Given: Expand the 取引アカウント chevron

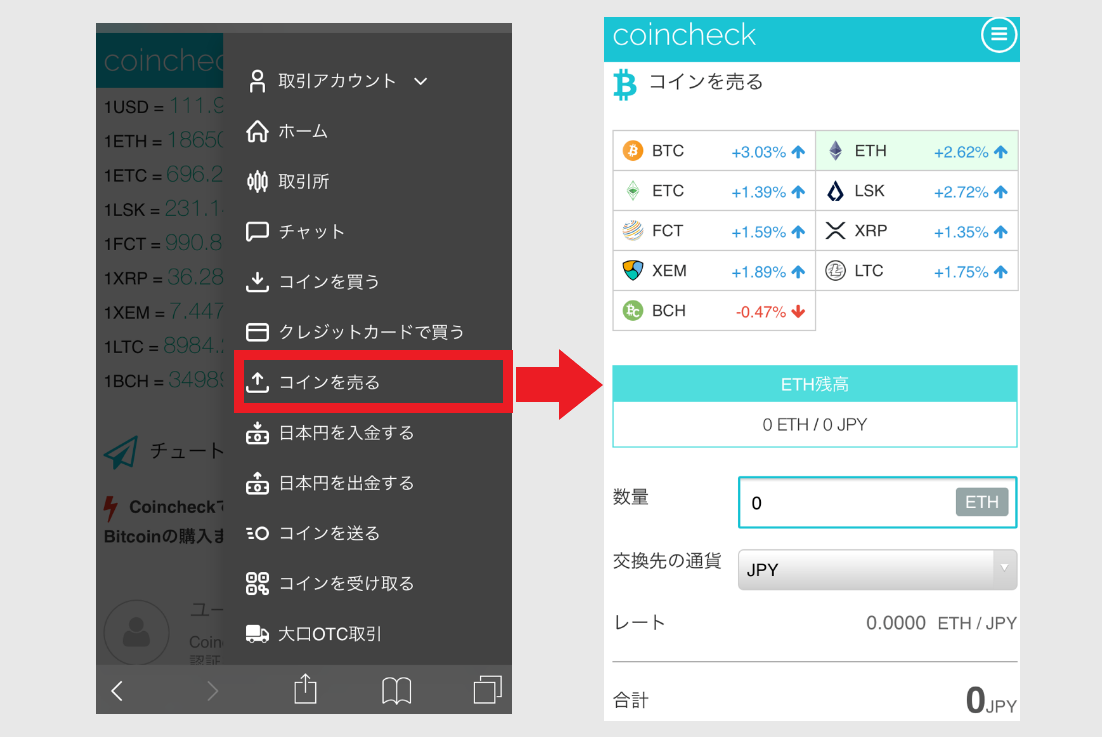Looking at the screenshot, I should [420, 81].
